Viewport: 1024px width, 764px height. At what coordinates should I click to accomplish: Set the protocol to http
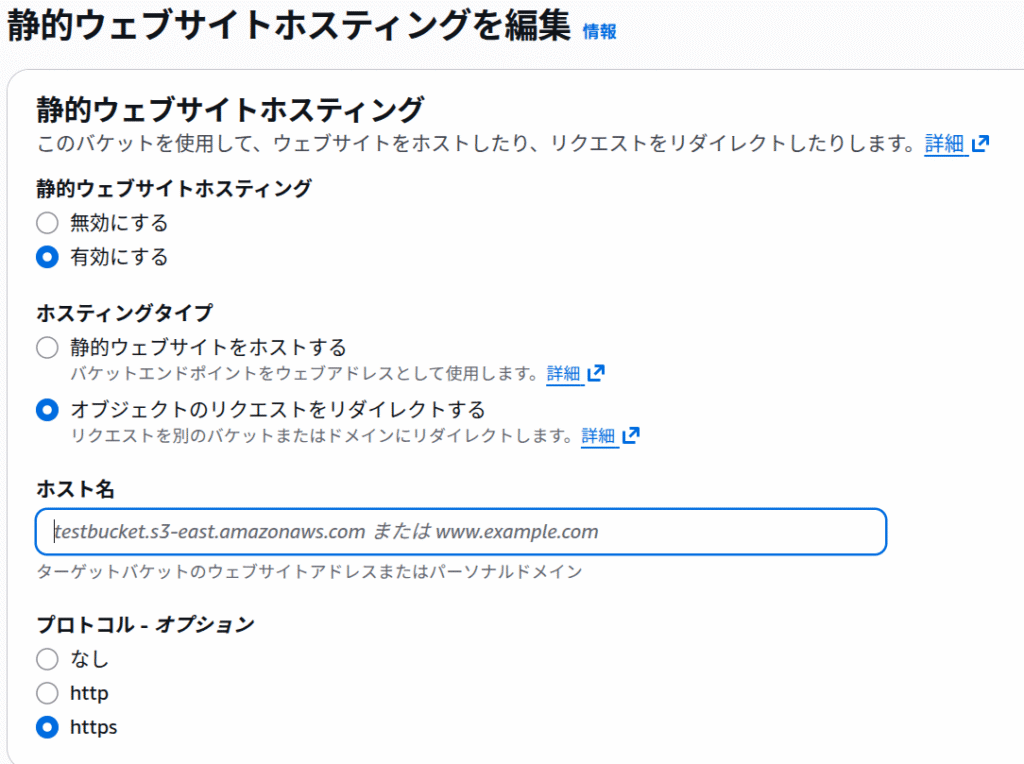[47, 693]
